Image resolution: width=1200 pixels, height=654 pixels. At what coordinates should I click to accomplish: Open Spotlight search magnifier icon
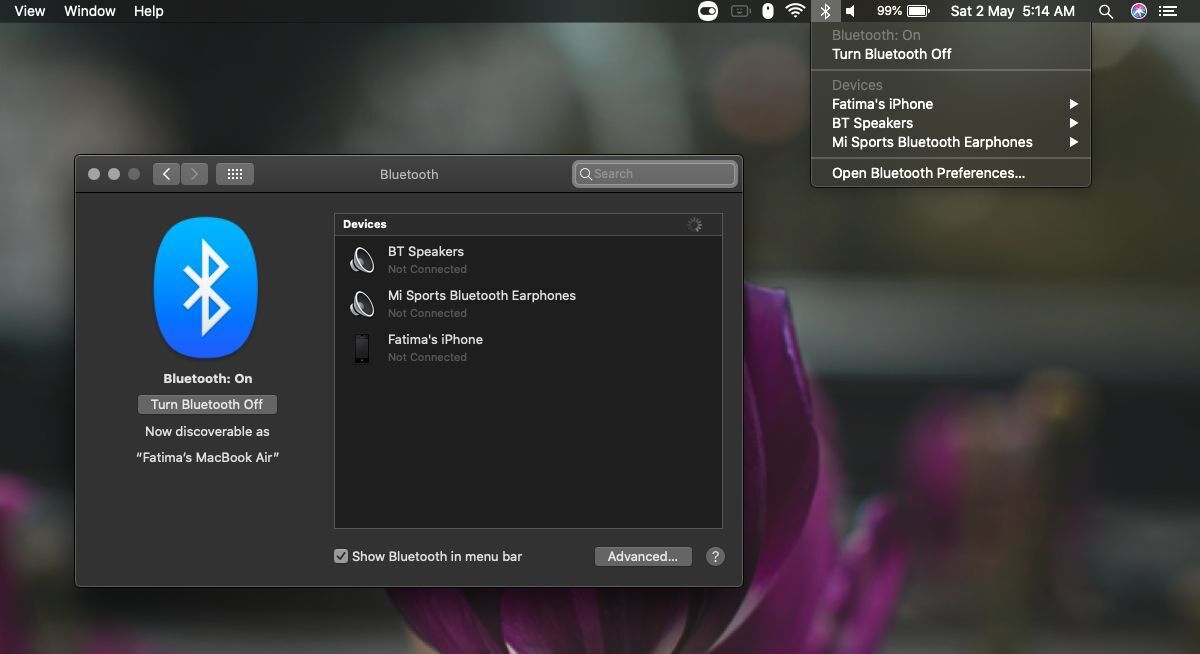coord(1105,11)
